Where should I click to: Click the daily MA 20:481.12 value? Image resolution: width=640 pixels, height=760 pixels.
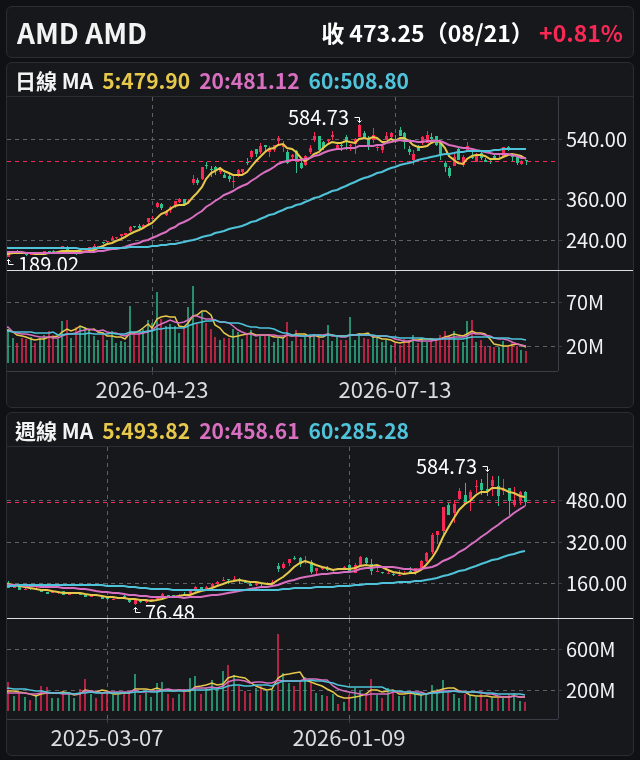249,81
